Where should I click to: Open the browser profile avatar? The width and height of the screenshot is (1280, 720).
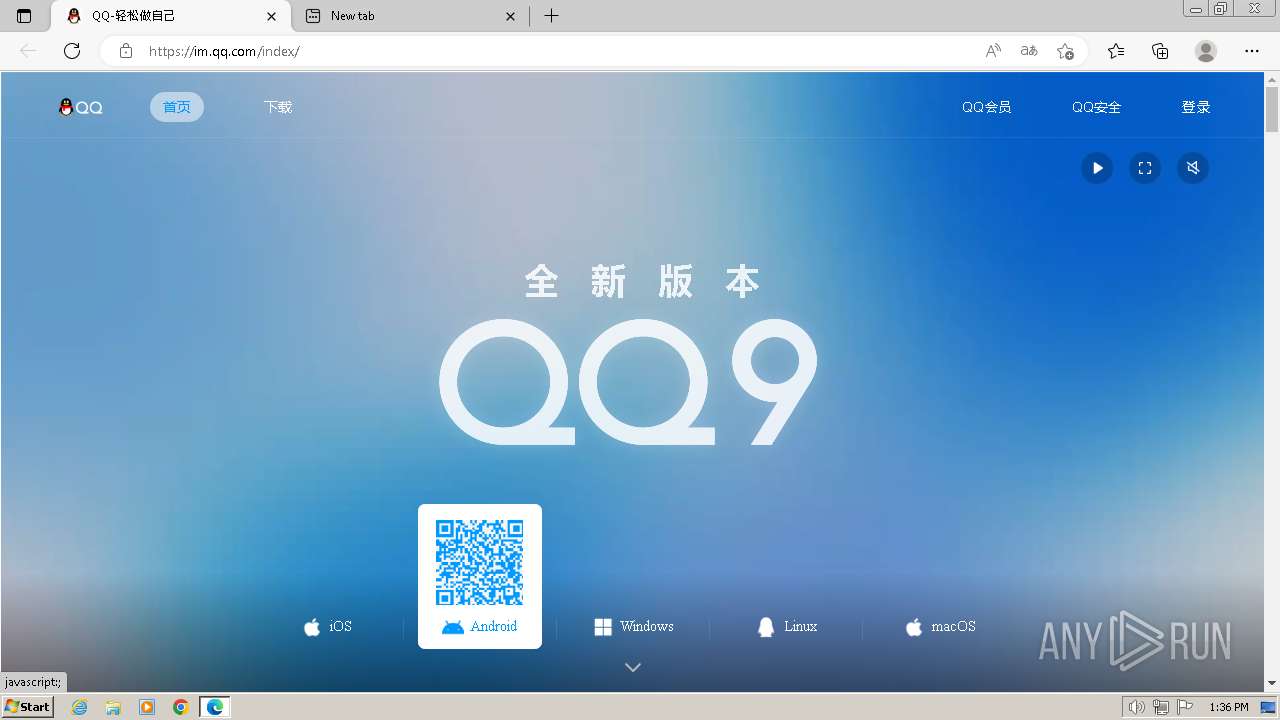[x=1206, y=51]
